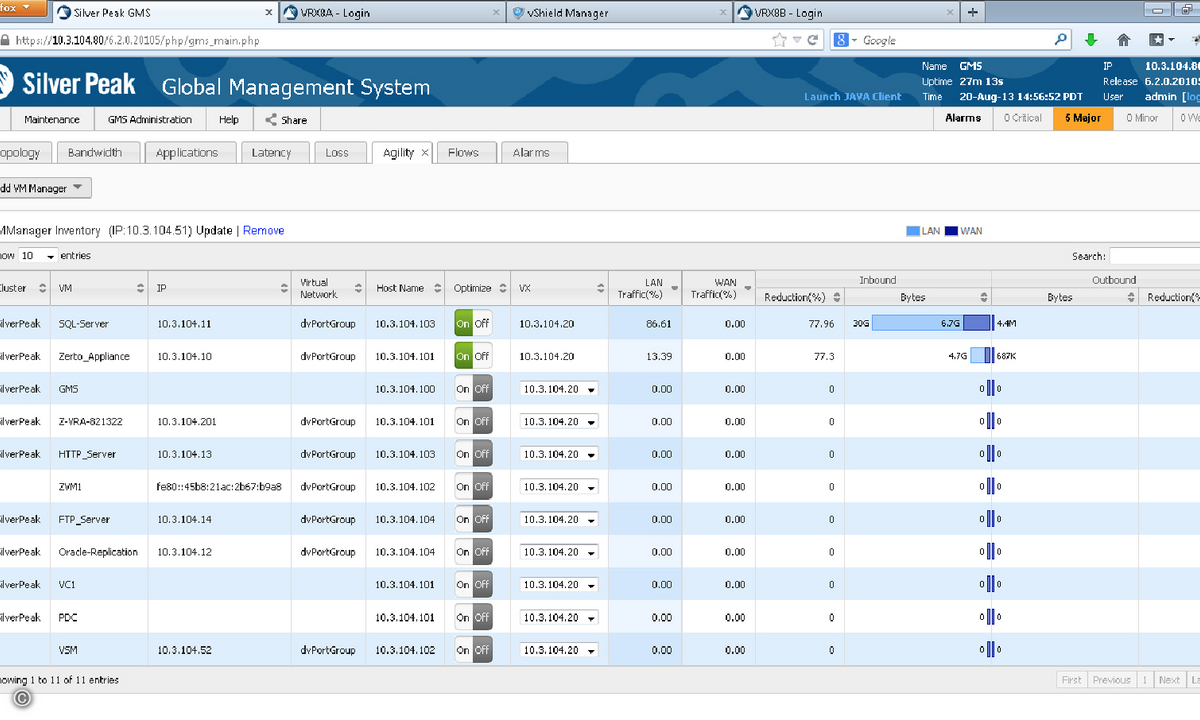Click the Google search engine icon

coord(841,40)
